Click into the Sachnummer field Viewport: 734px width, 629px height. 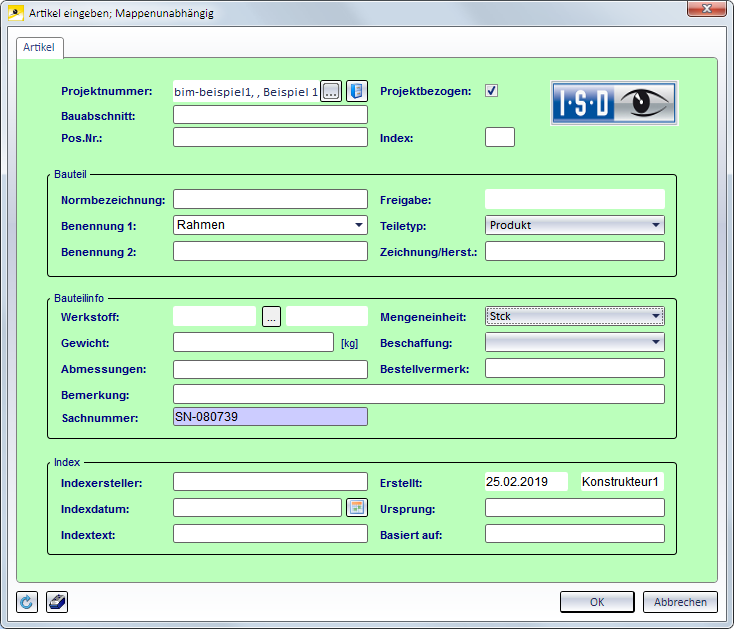[x=270, y=417]
